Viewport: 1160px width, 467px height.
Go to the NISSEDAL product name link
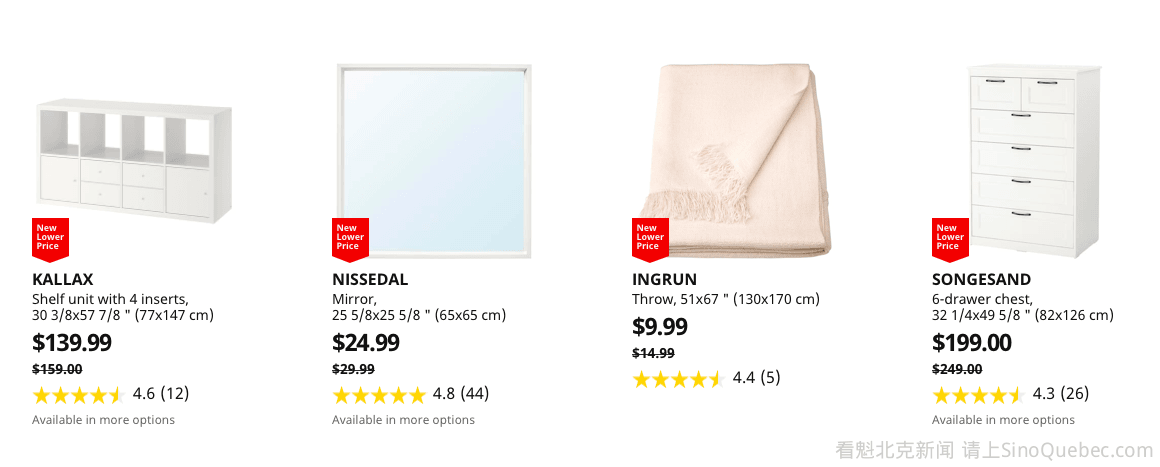tap(370, 279)
